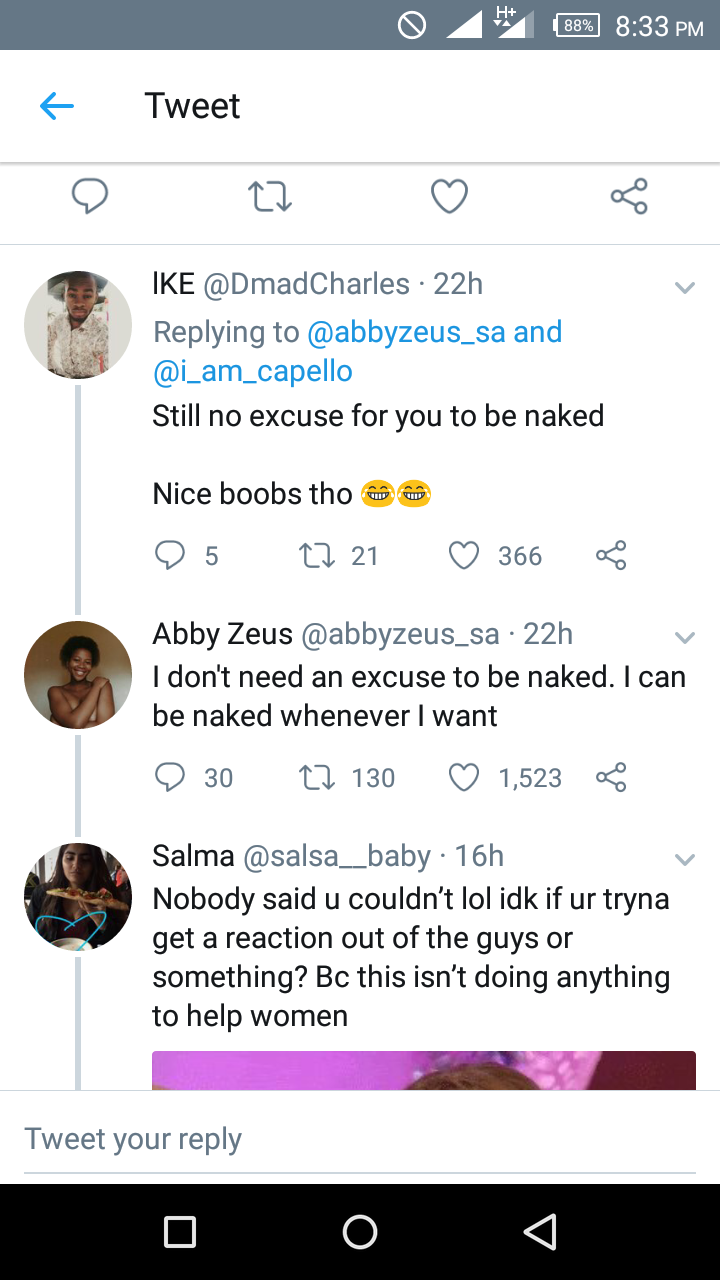This screenshot has height=1280, width=720.
Task: Like Abby Zeus's tweet with 1,523 likes
Action: coord(464,777)
